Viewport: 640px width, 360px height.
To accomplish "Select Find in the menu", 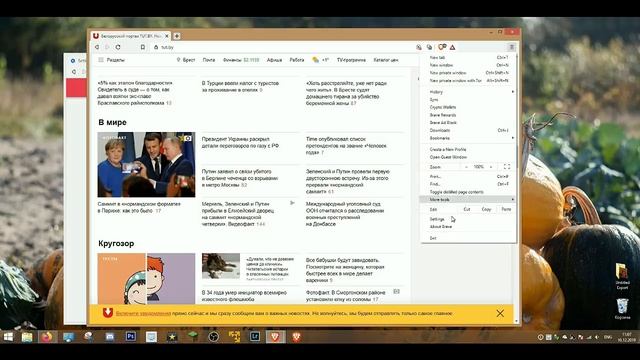I will (x=469, y=184).
